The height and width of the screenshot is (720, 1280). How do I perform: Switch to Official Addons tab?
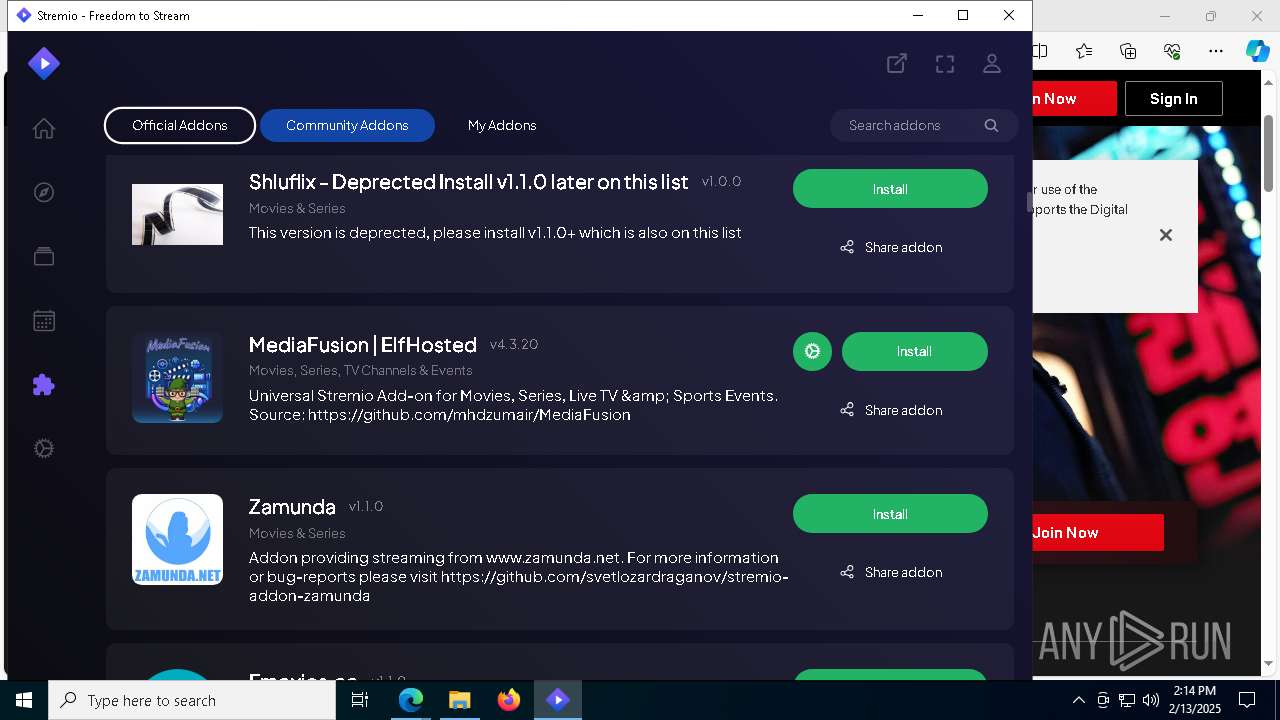180,125
